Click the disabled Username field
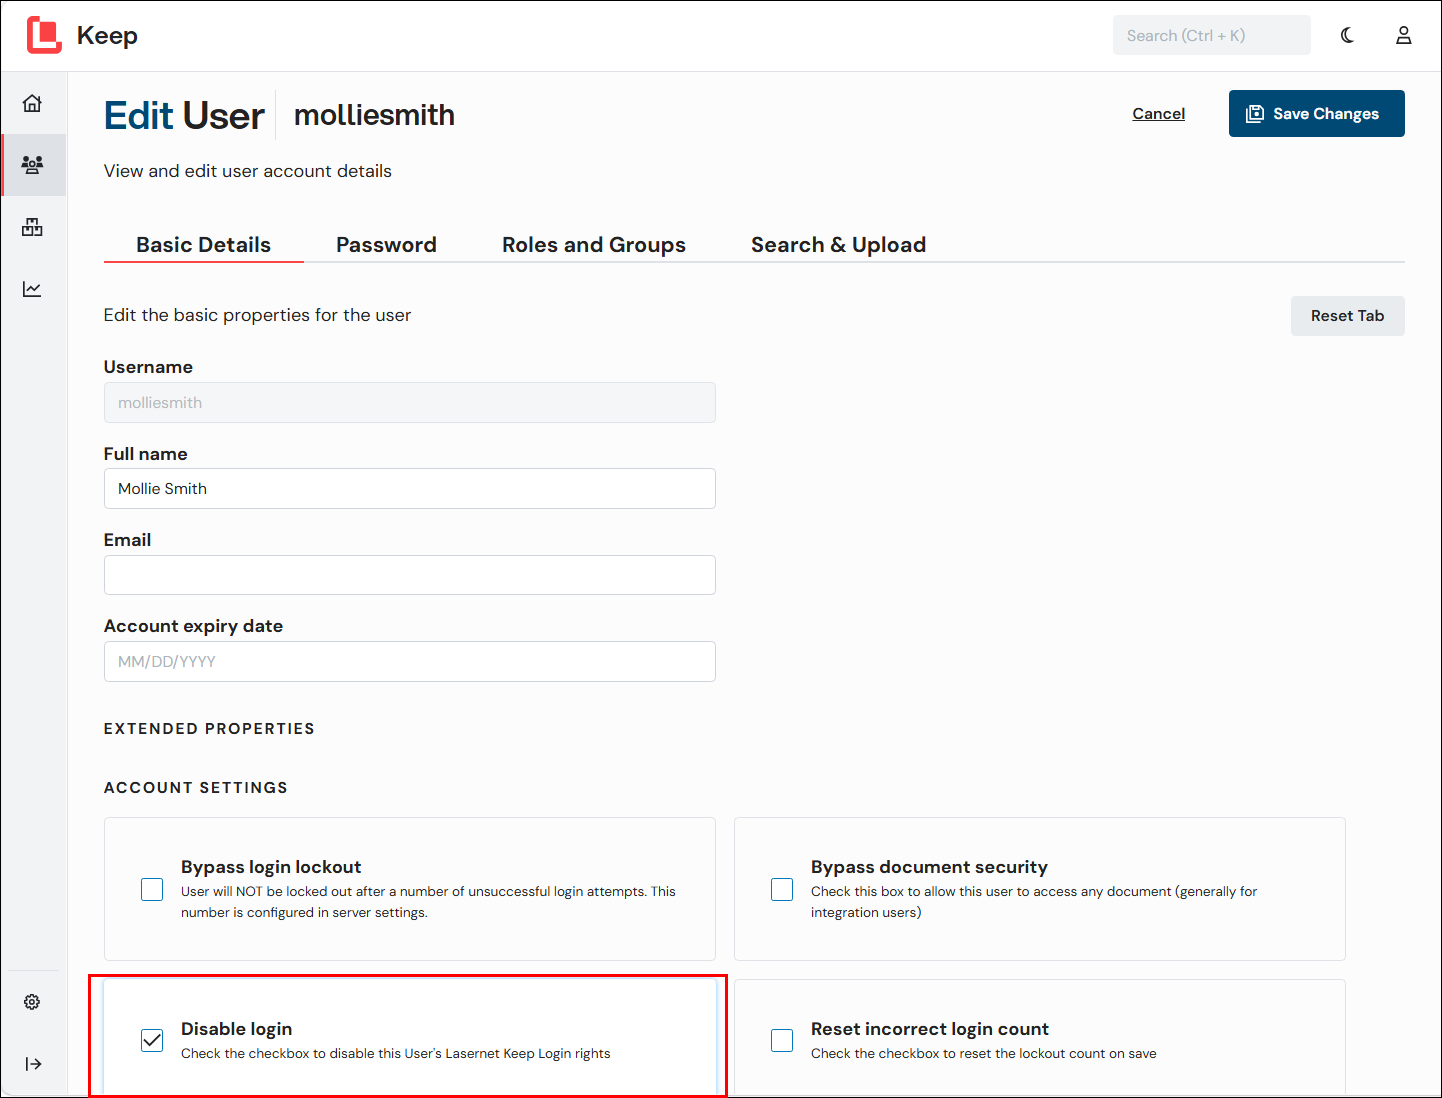1442x1098 pixels. click(410, 402)
